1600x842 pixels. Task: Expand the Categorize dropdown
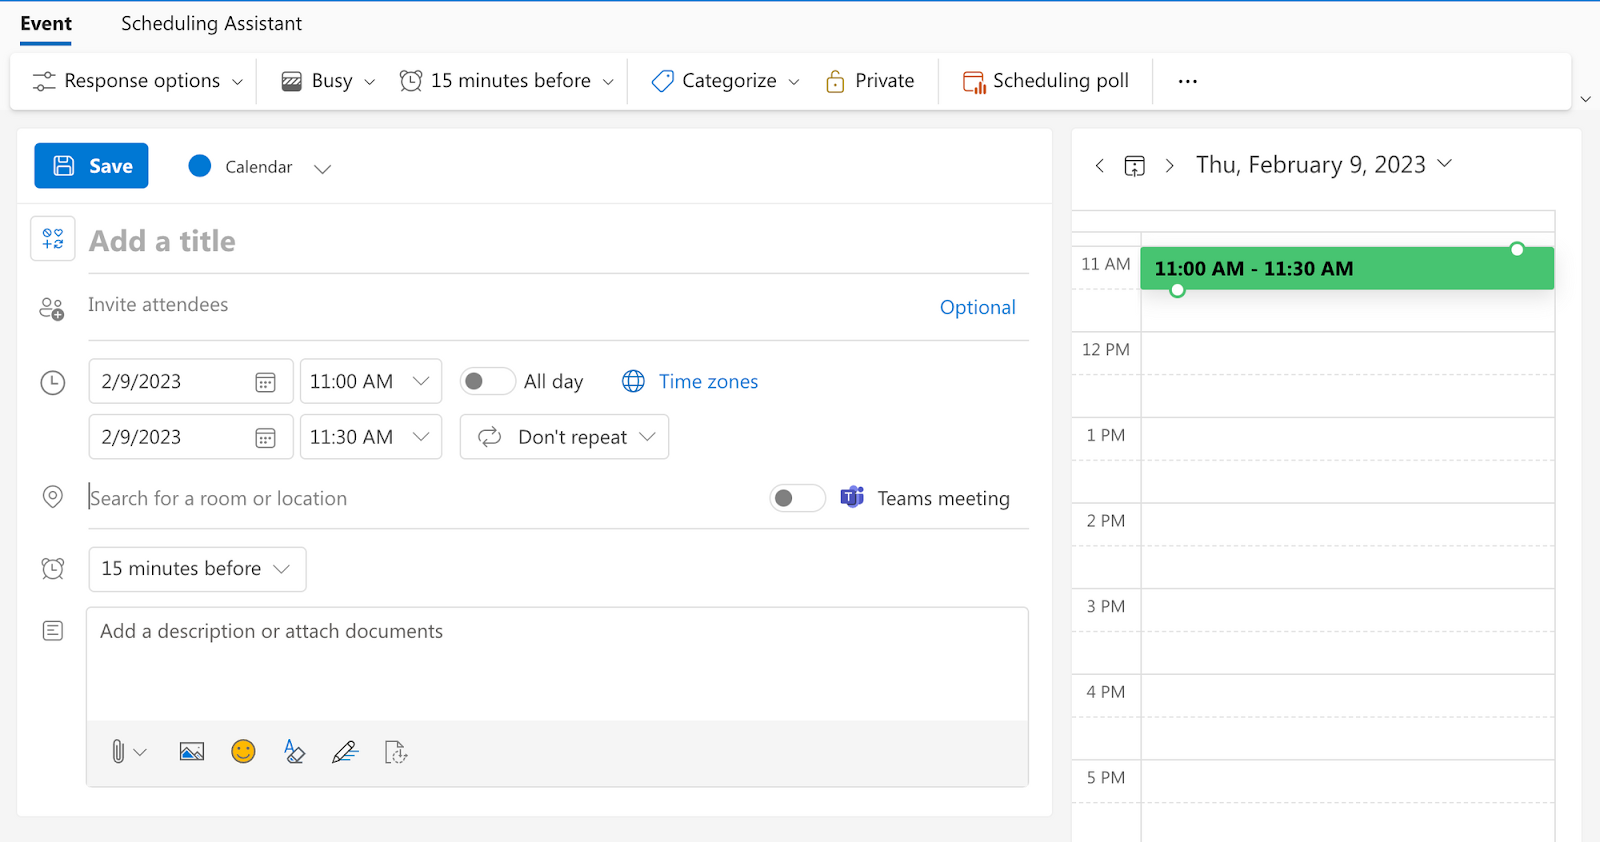725,81
